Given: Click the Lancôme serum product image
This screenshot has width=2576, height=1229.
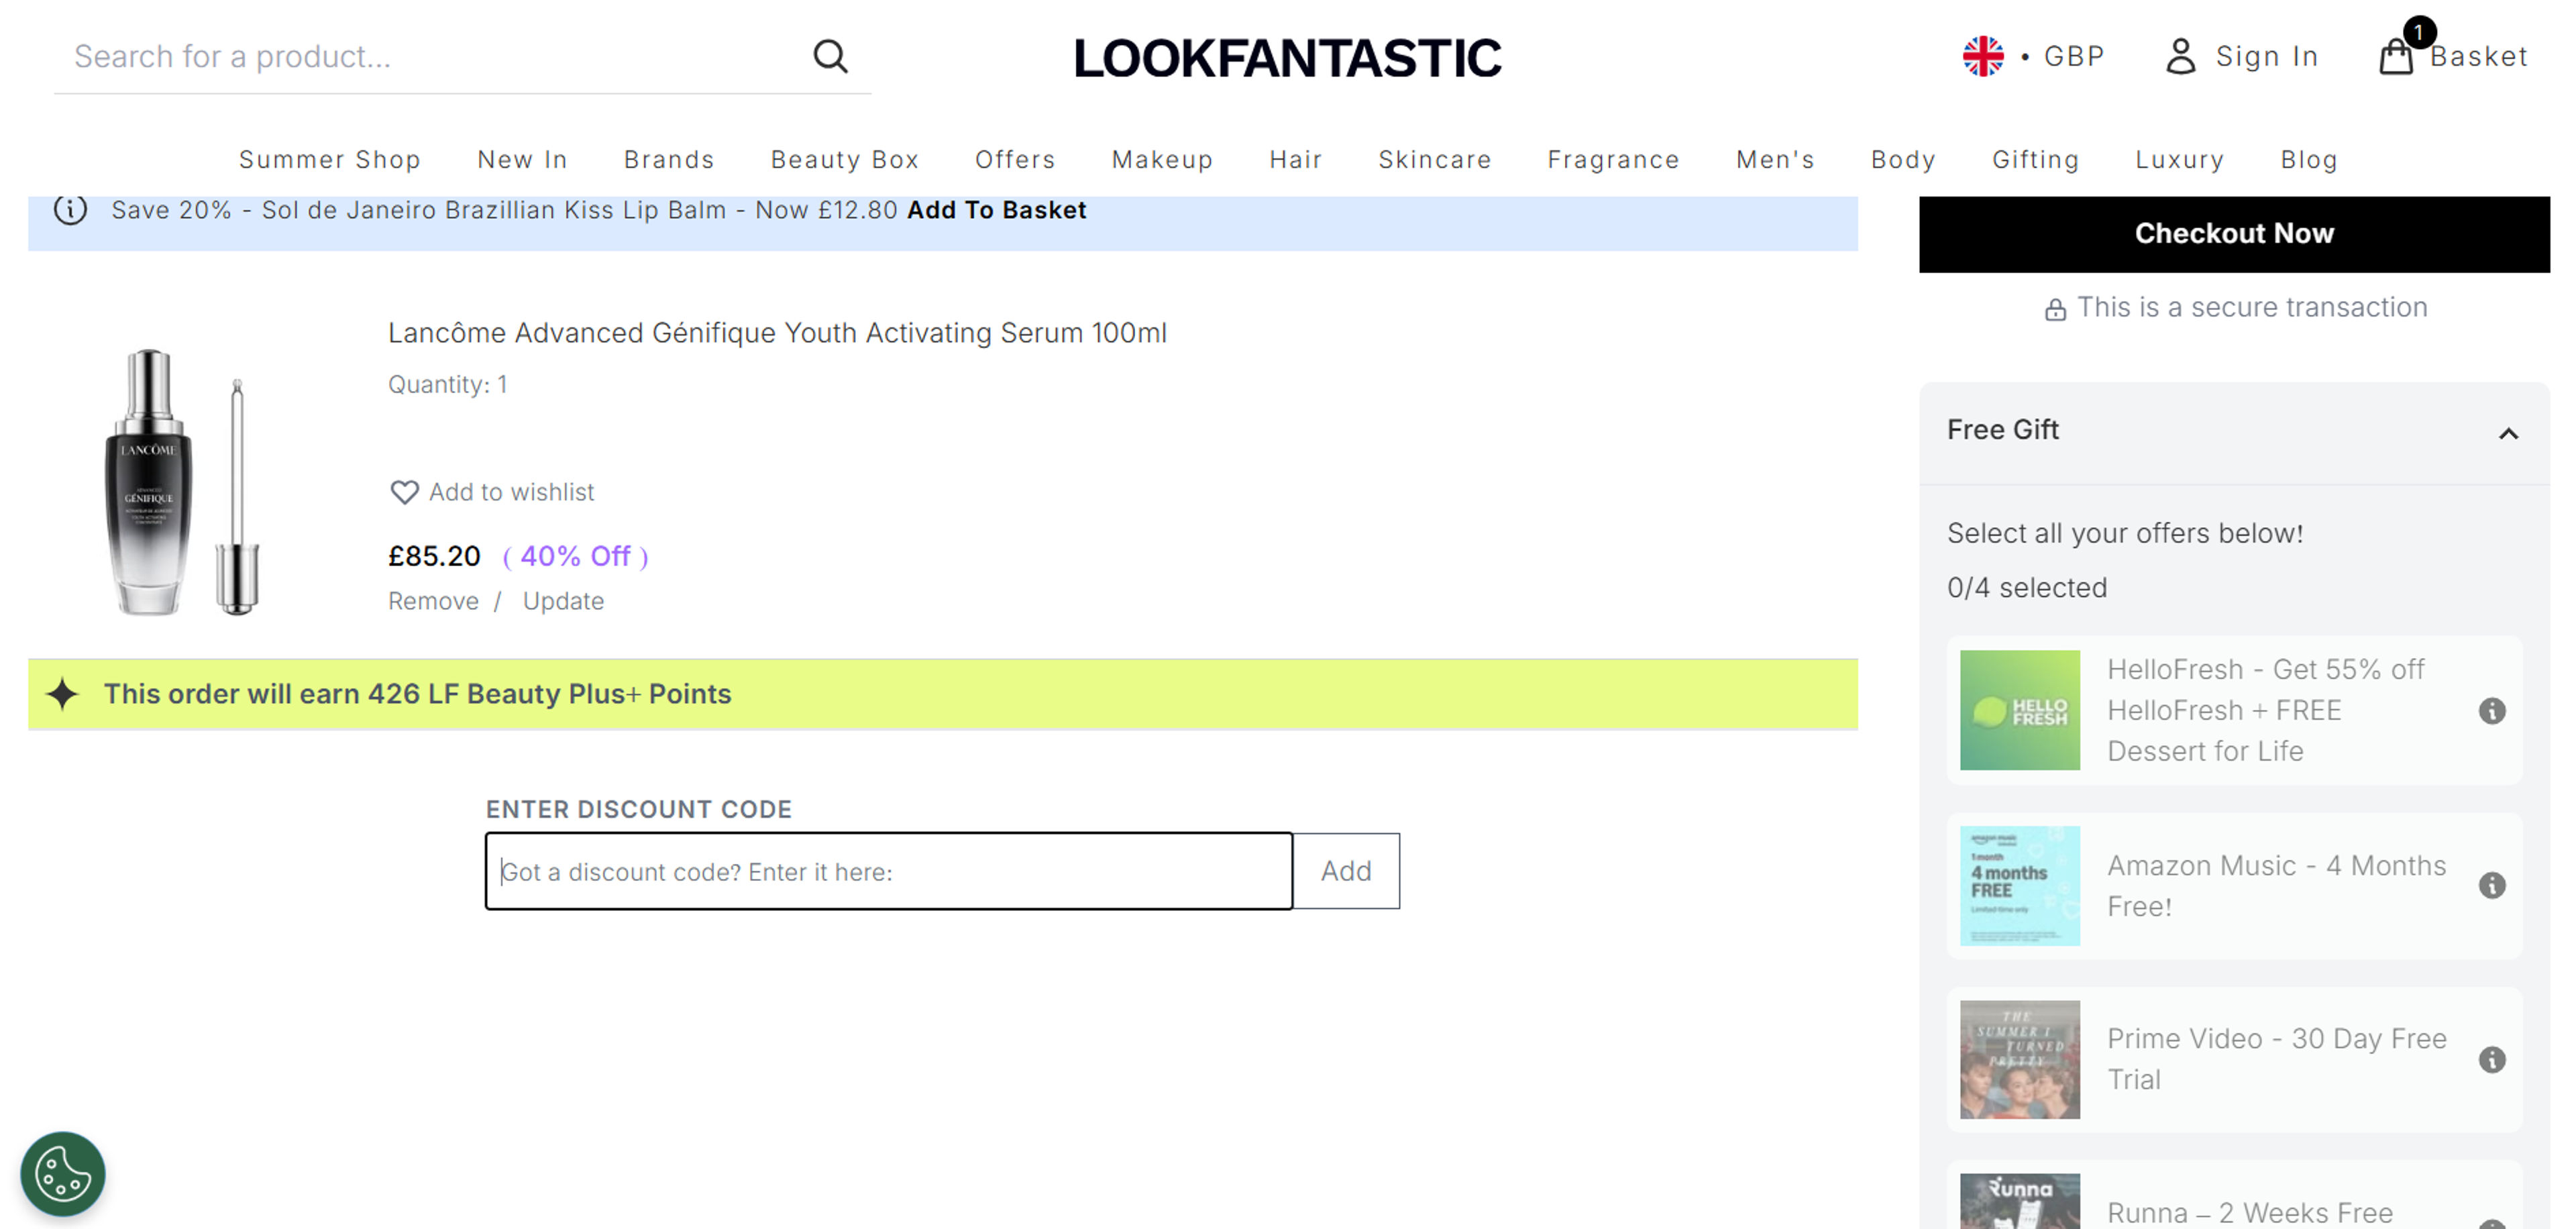Looking at the screenshot, I should 183,481.
